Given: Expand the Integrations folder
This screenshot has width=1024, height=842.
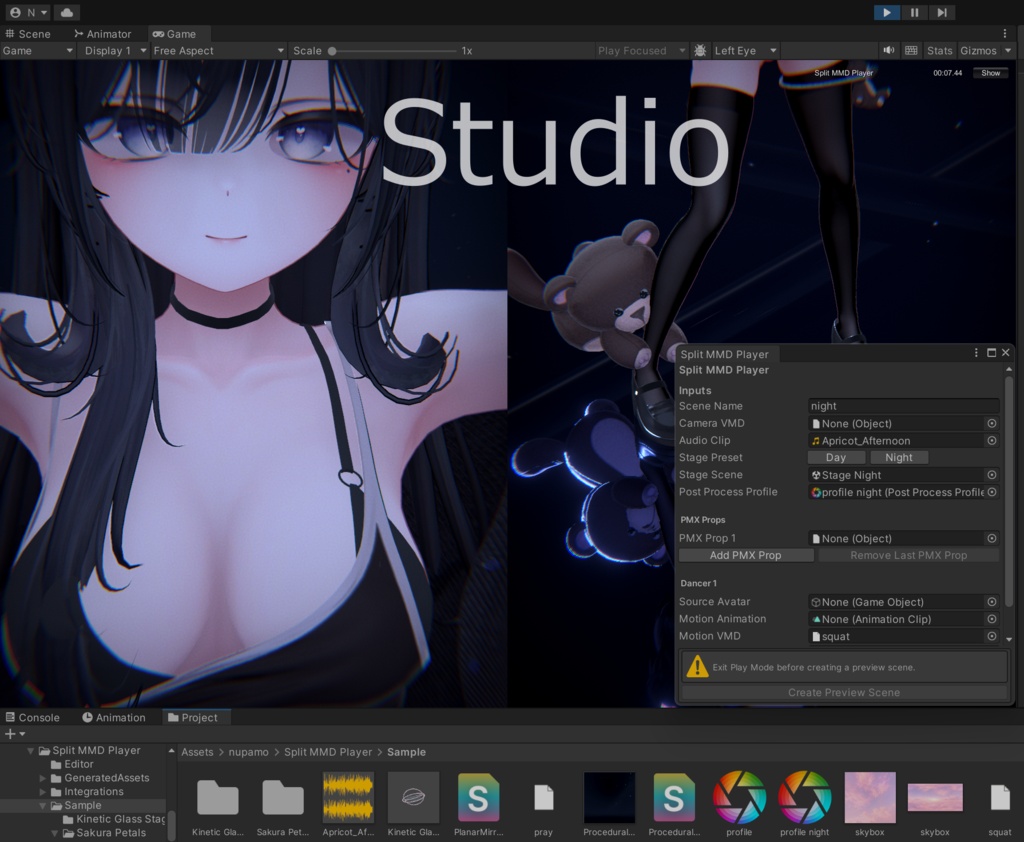Looking at the screenshot, I should (x=42, y=792).
